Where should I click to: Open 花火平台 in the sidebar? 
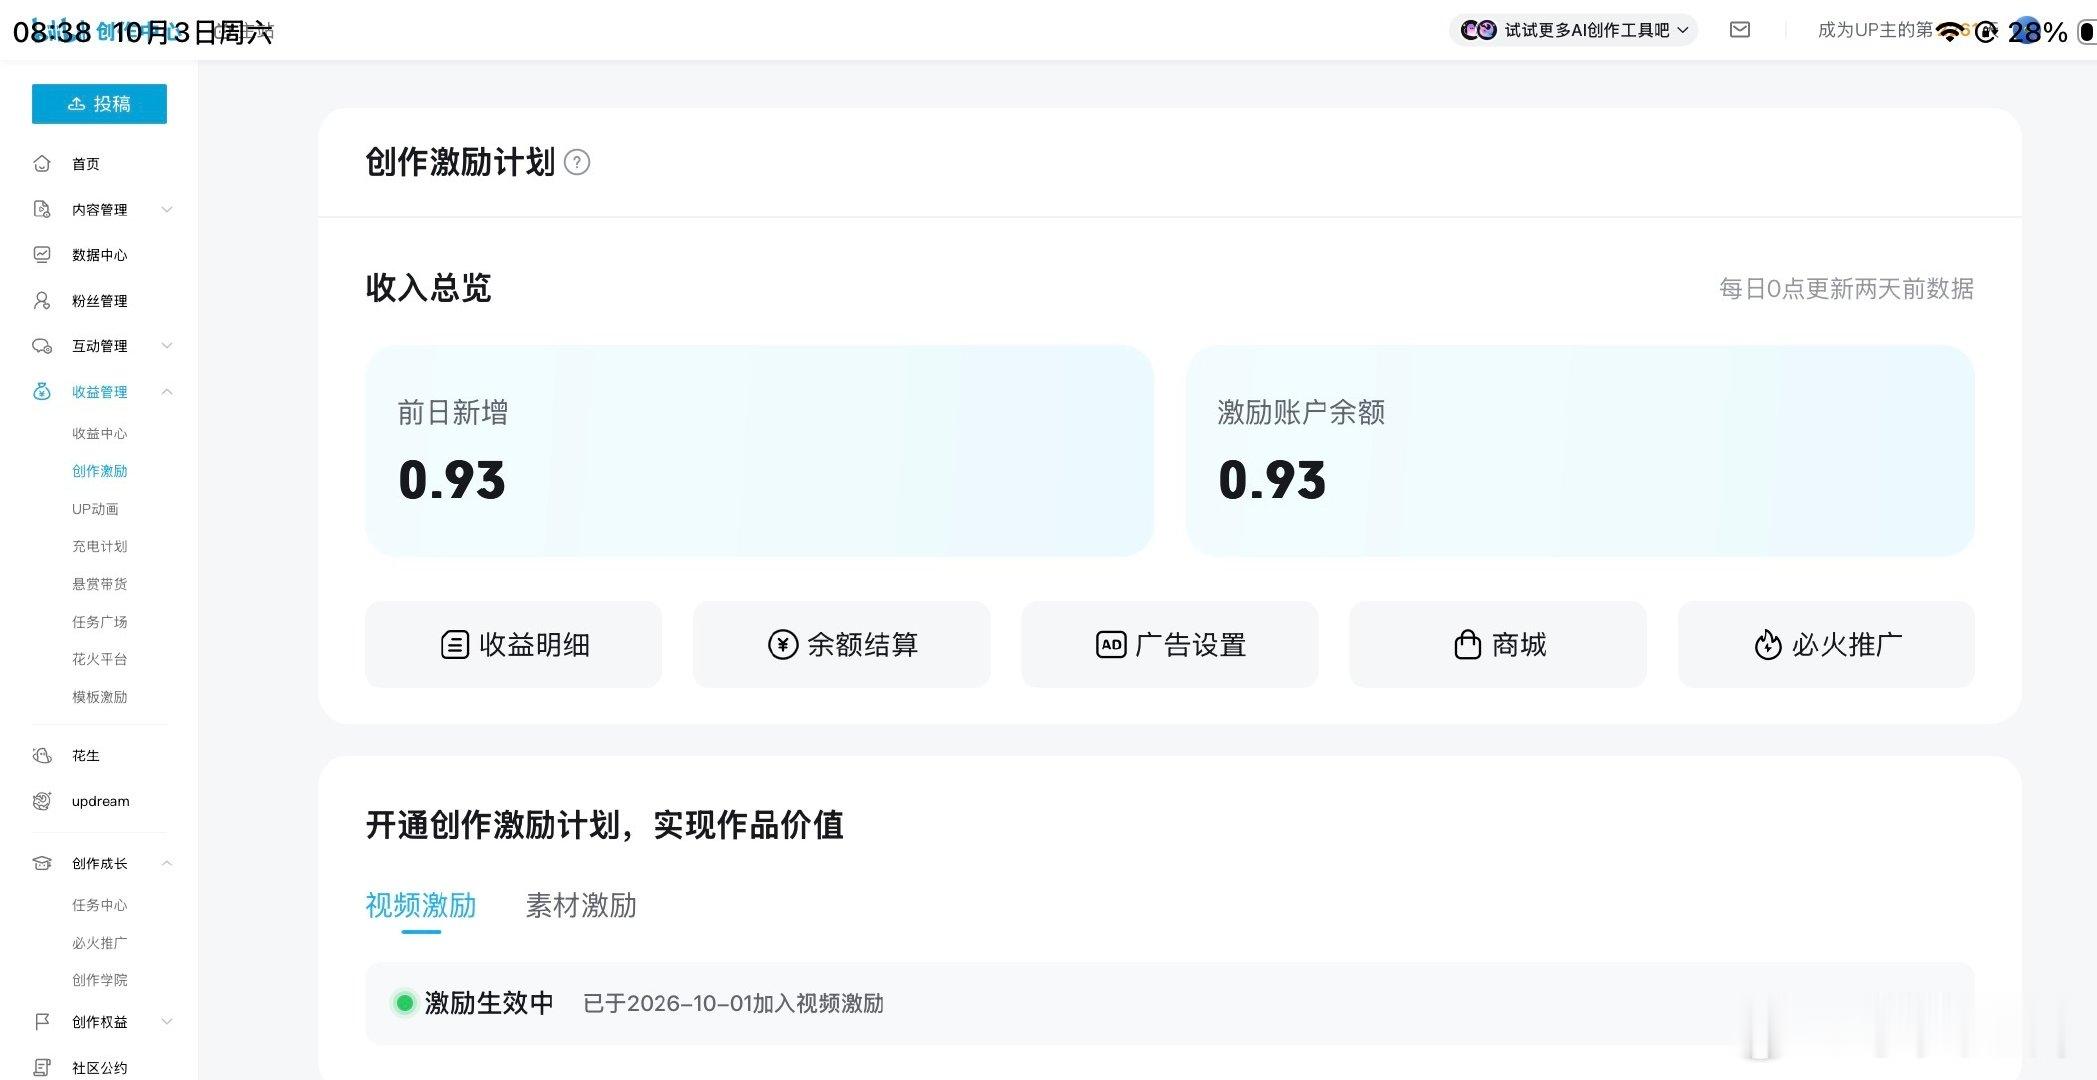[x=99, y=659]
